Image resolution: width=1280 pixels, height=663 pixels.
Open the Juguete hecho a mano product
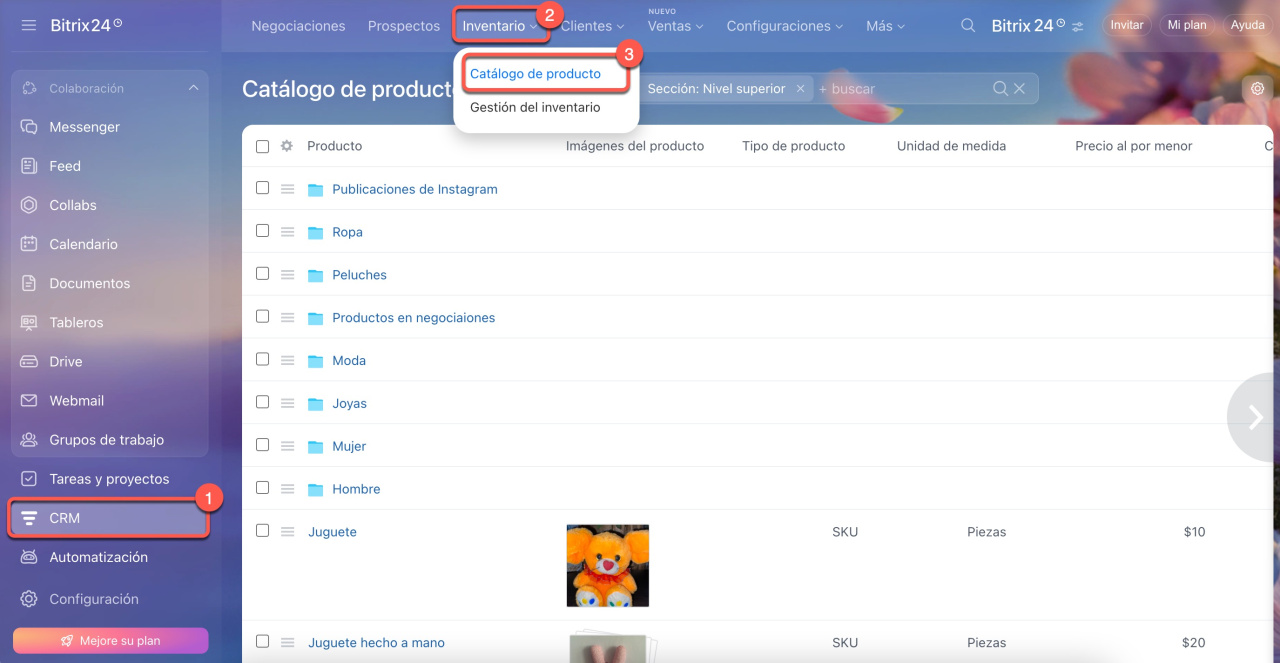tap(376, 643)
